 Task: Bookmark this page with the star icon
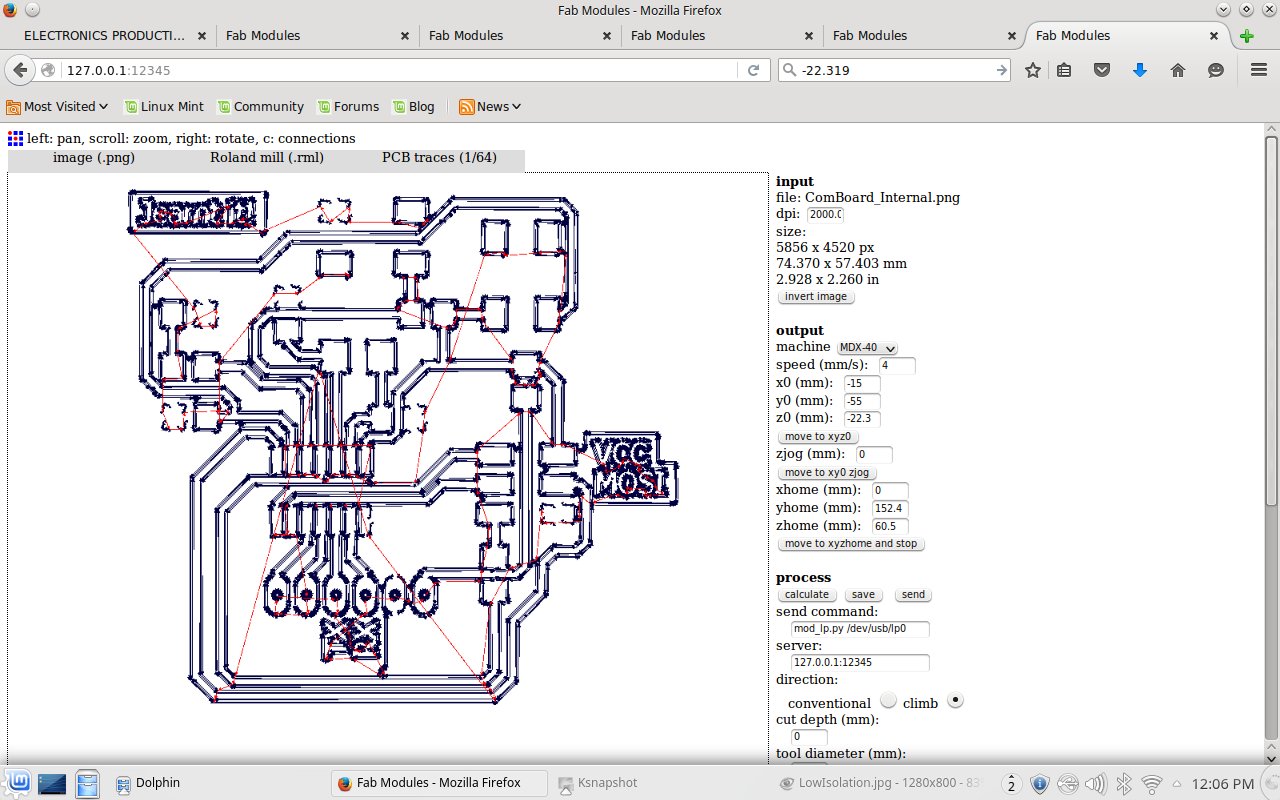point(1033,70)
